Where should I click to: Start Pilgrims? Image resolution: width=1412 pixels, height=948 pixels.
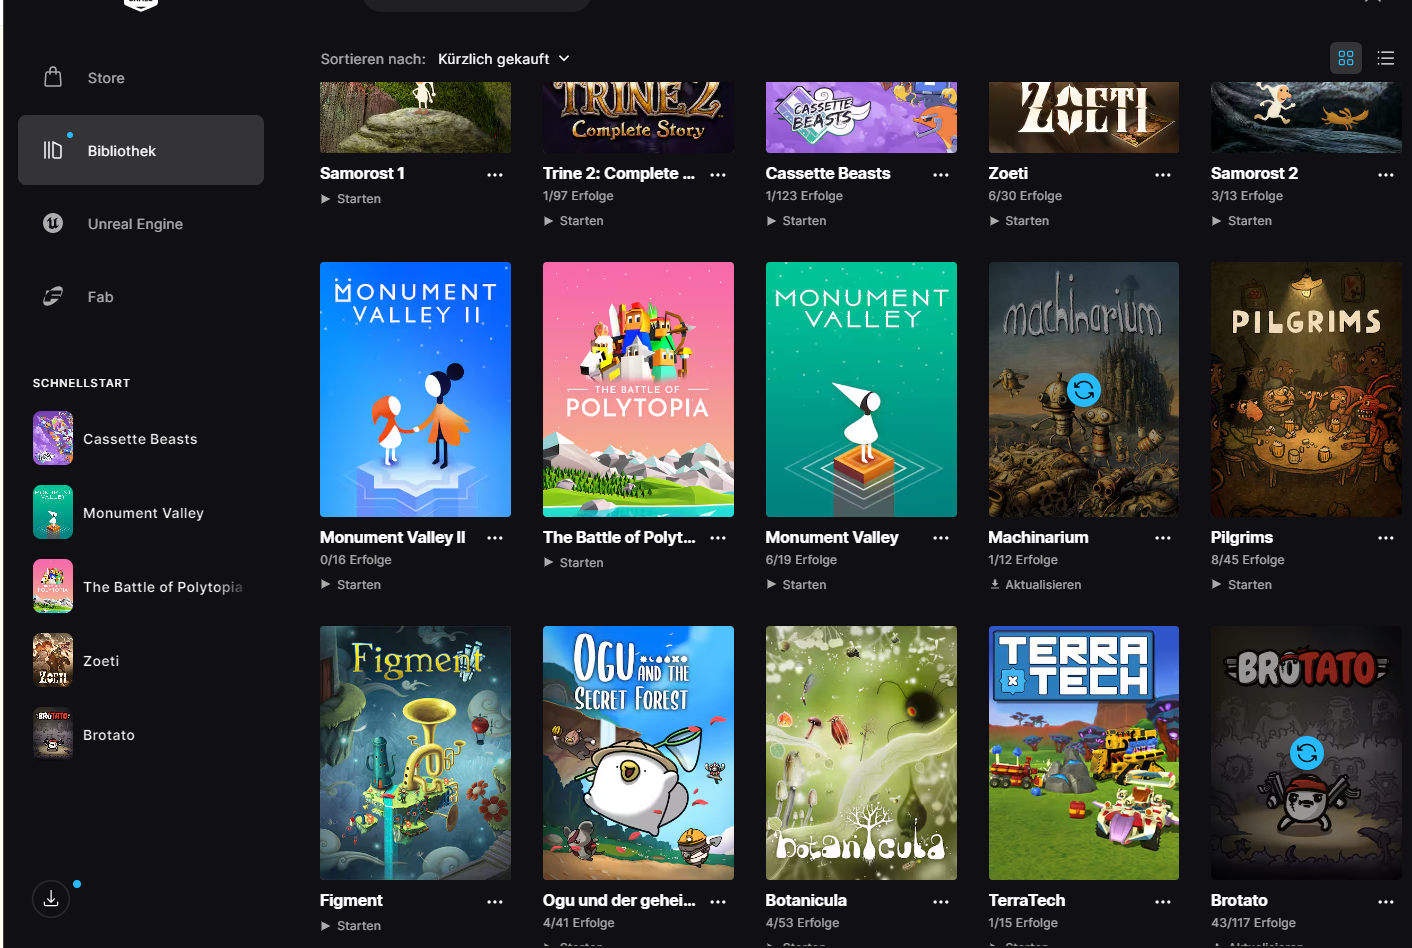click(1242, 585)
